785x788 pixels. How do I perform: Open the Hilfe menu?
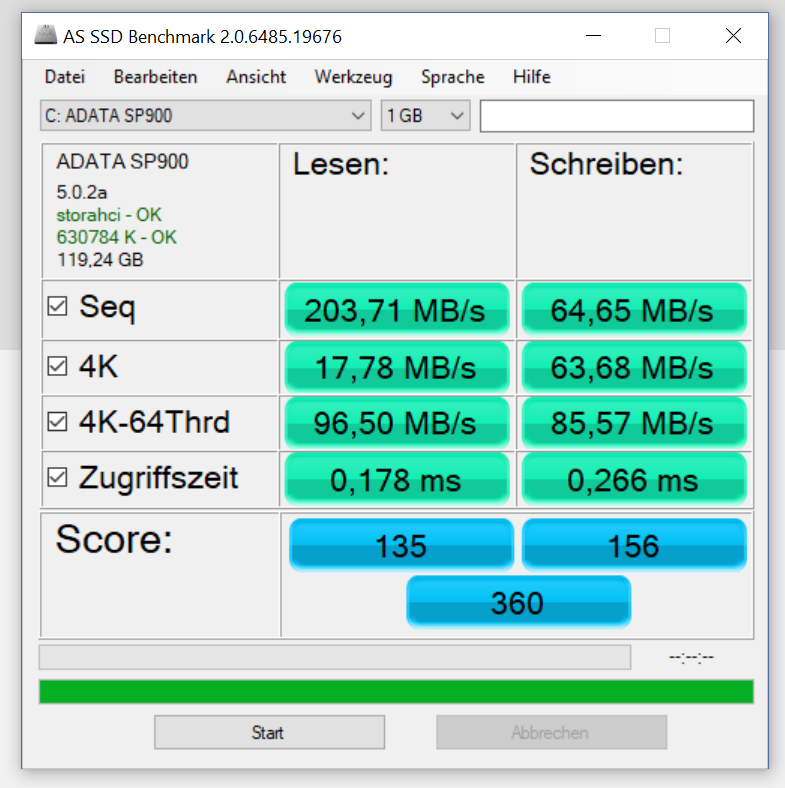[532, 77]
